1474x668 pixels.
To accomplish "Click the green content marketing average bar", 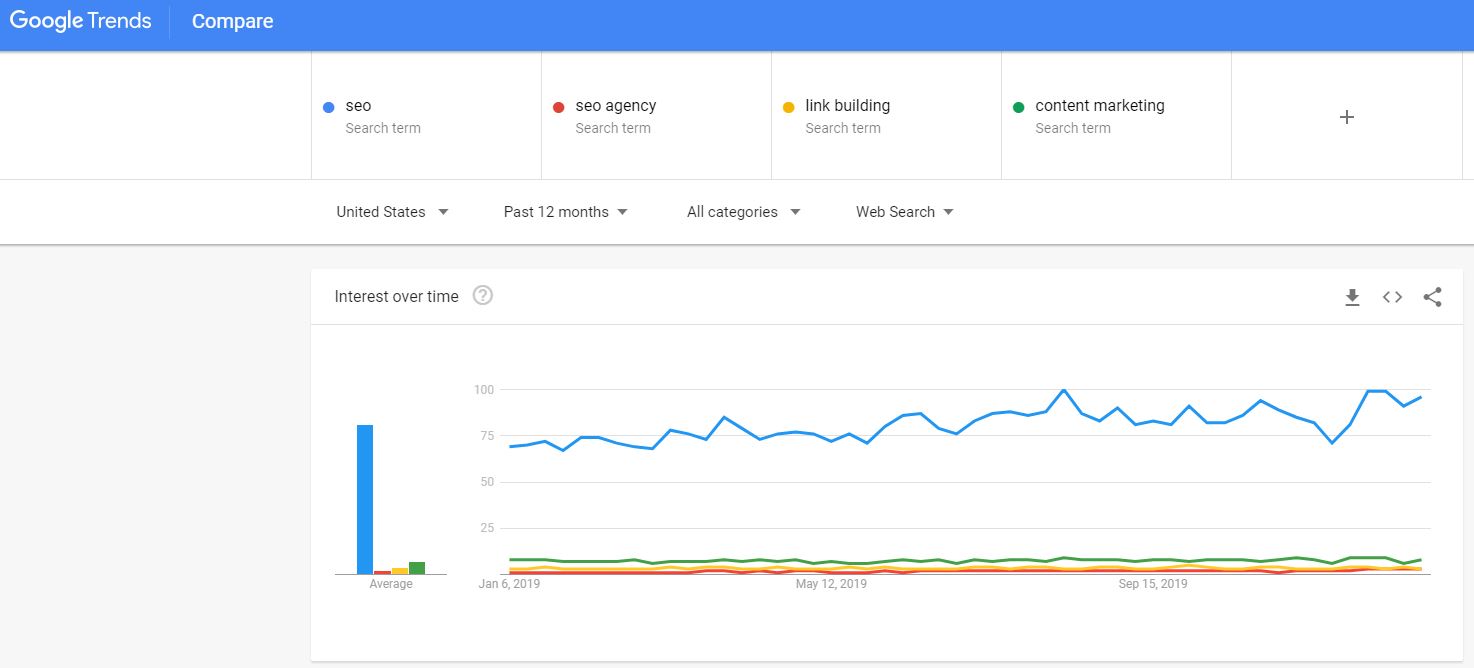I will tap(417, 568).
